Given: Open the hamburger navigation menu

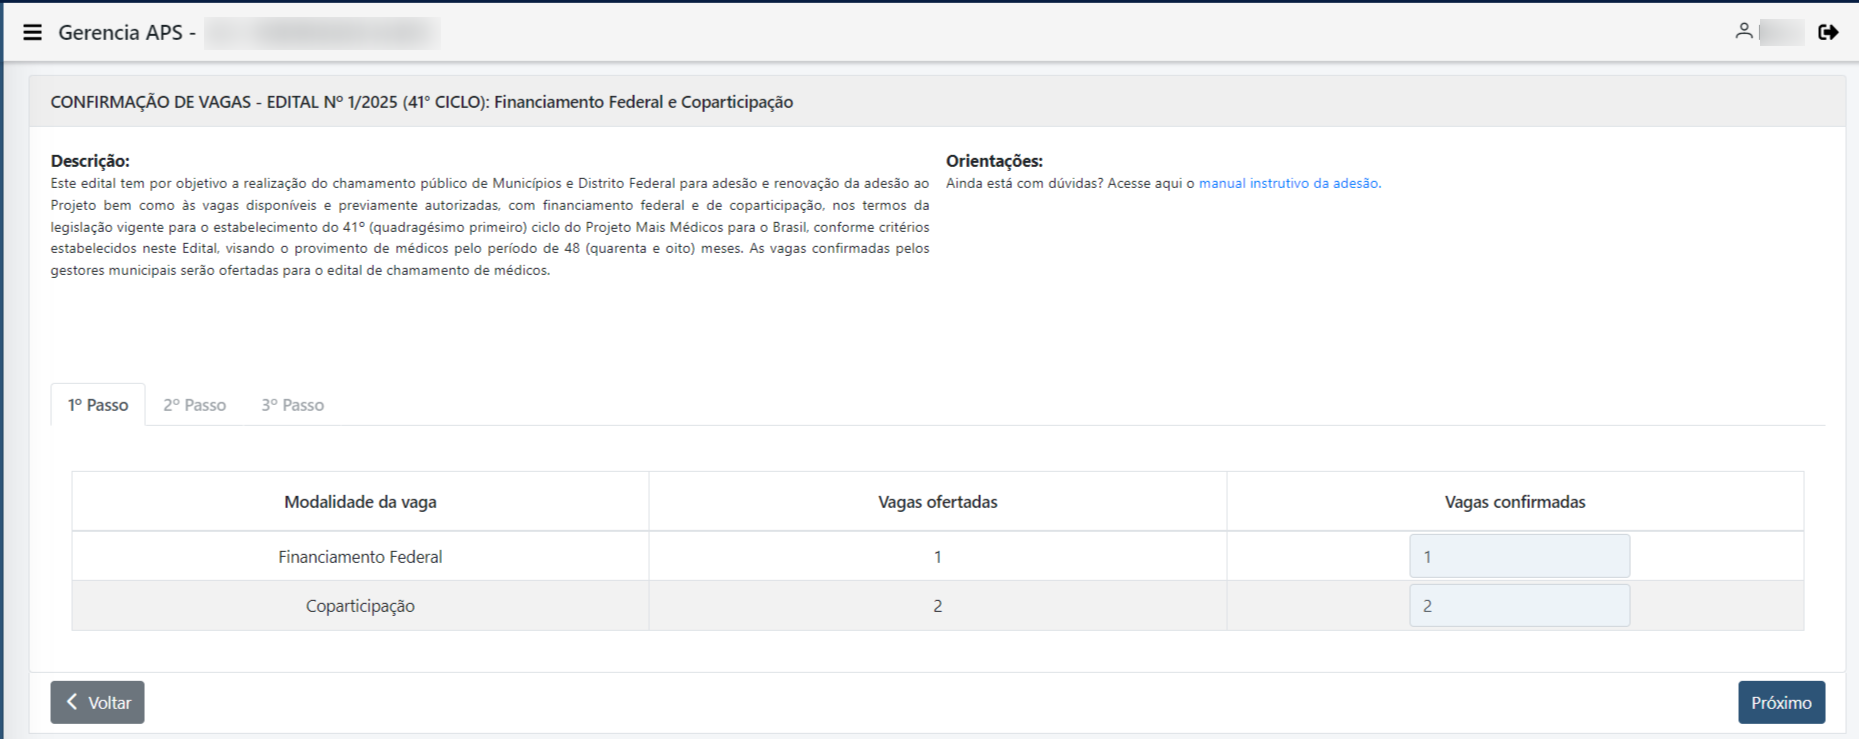Looking at the screenshot, I should click(32, 32).
